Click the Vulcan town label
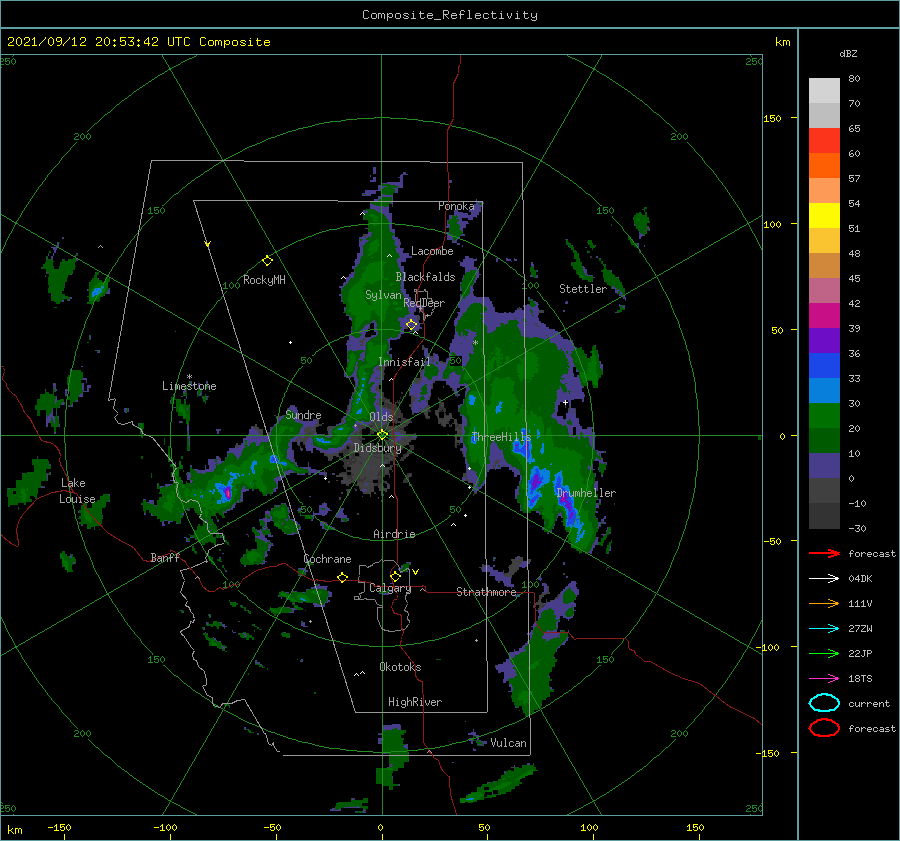This screenshot has height=841, width=900. pyautogui.click(x=508, y=743)
